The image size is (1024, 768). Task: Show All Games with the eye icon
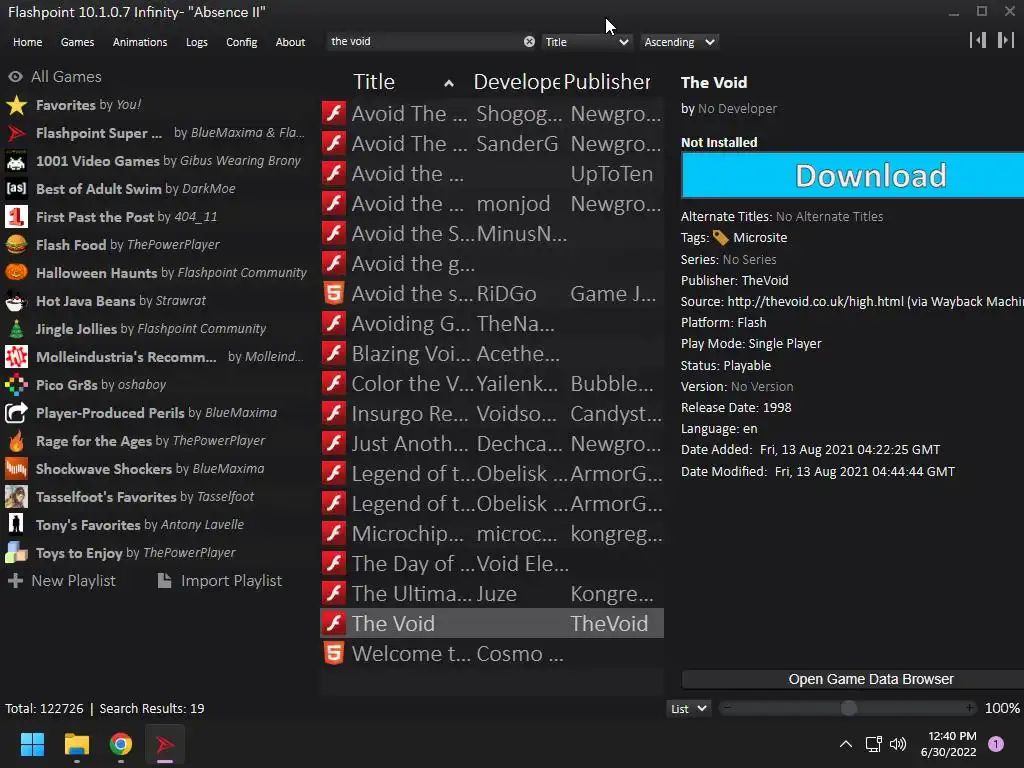[x=15, y=77]
